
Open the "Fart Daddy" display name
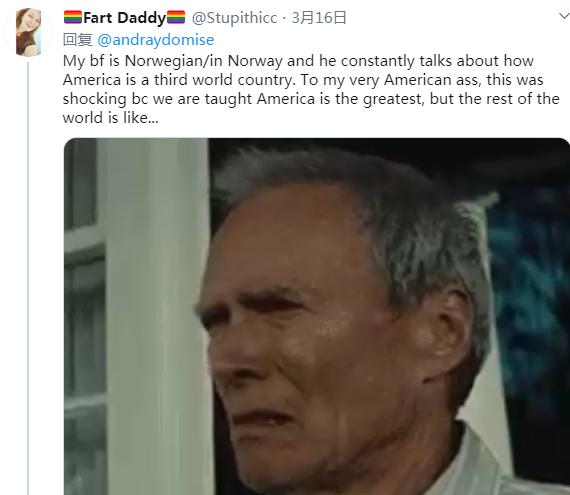coord(124,18)
